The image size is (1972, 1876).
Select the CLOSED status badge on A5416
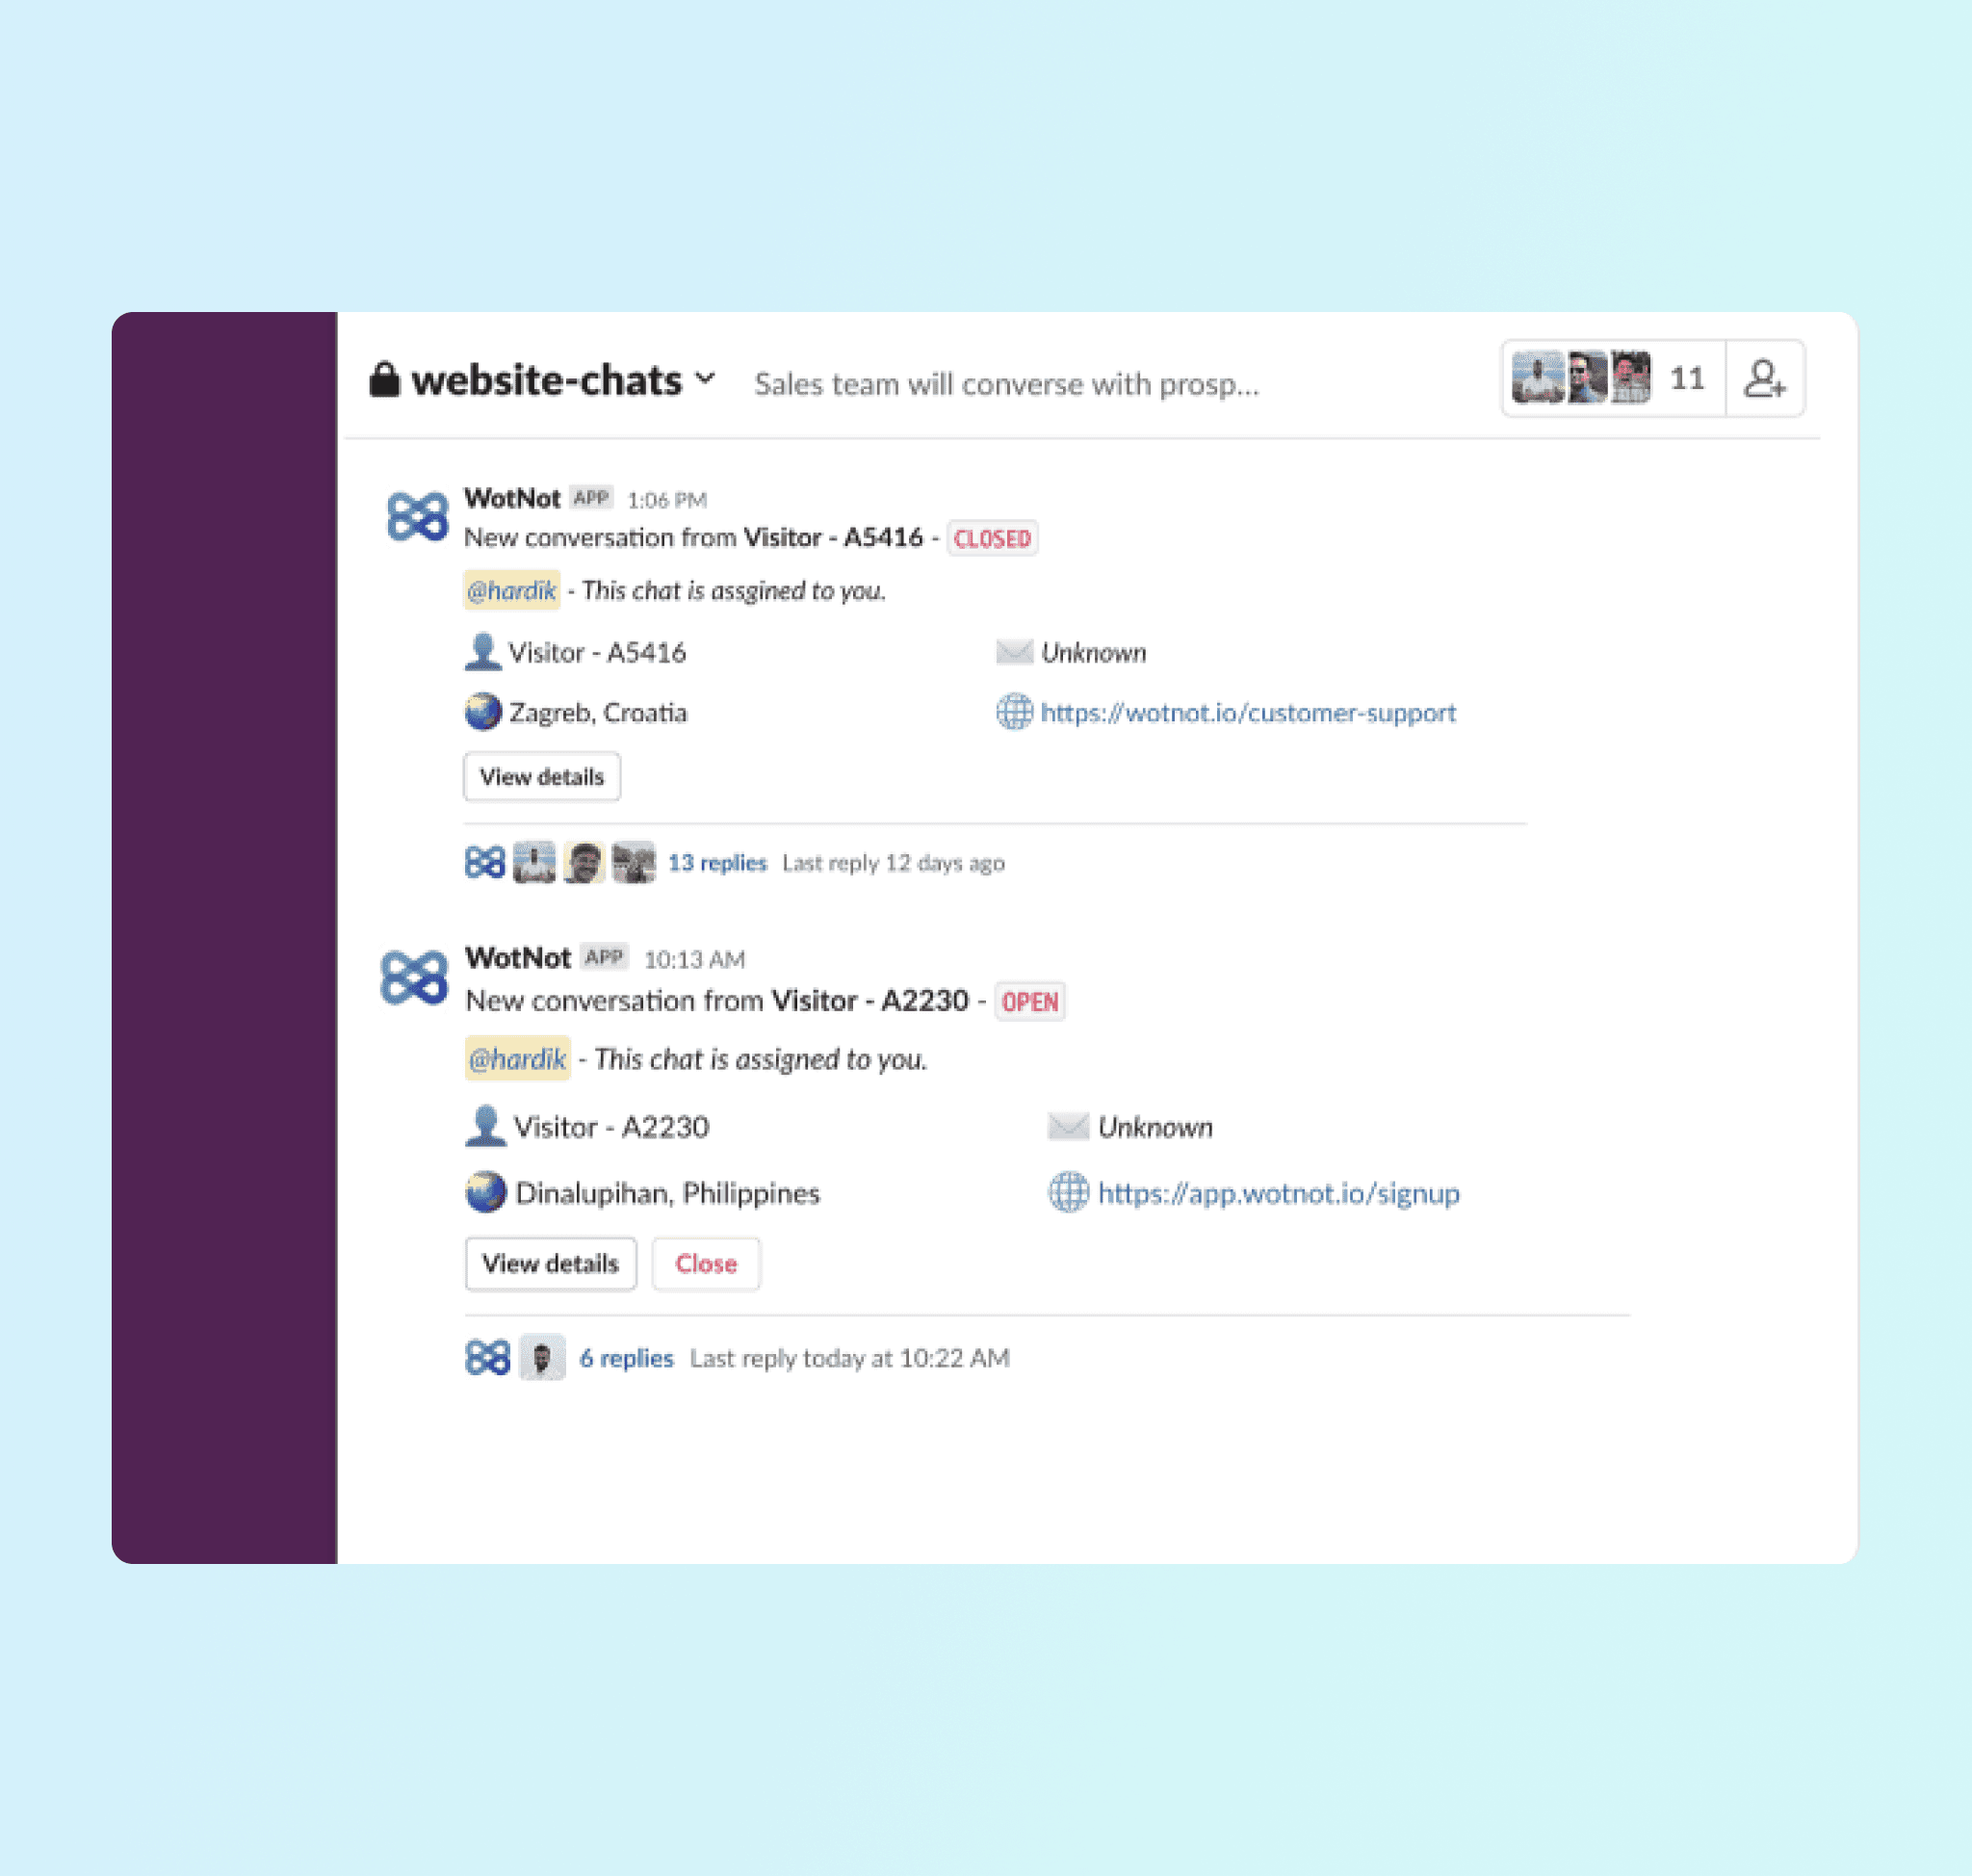(988, 539)
